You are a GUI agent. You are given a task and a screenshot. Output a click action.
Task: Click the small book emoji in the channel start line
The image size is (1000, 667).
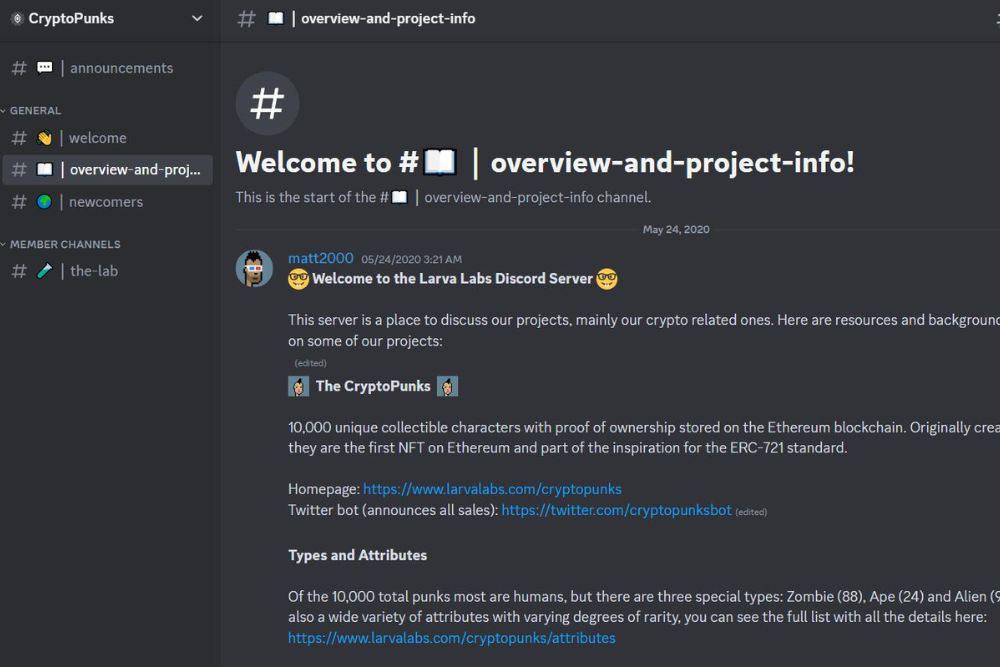(399, 197)
